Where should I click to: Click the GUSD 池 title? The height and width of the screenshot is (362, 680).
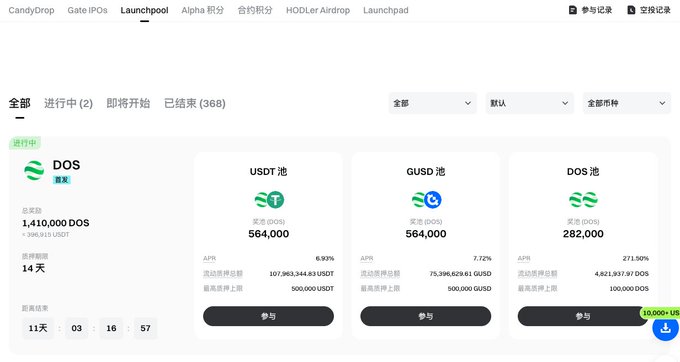pyautogui.click(x=426, y=172)
